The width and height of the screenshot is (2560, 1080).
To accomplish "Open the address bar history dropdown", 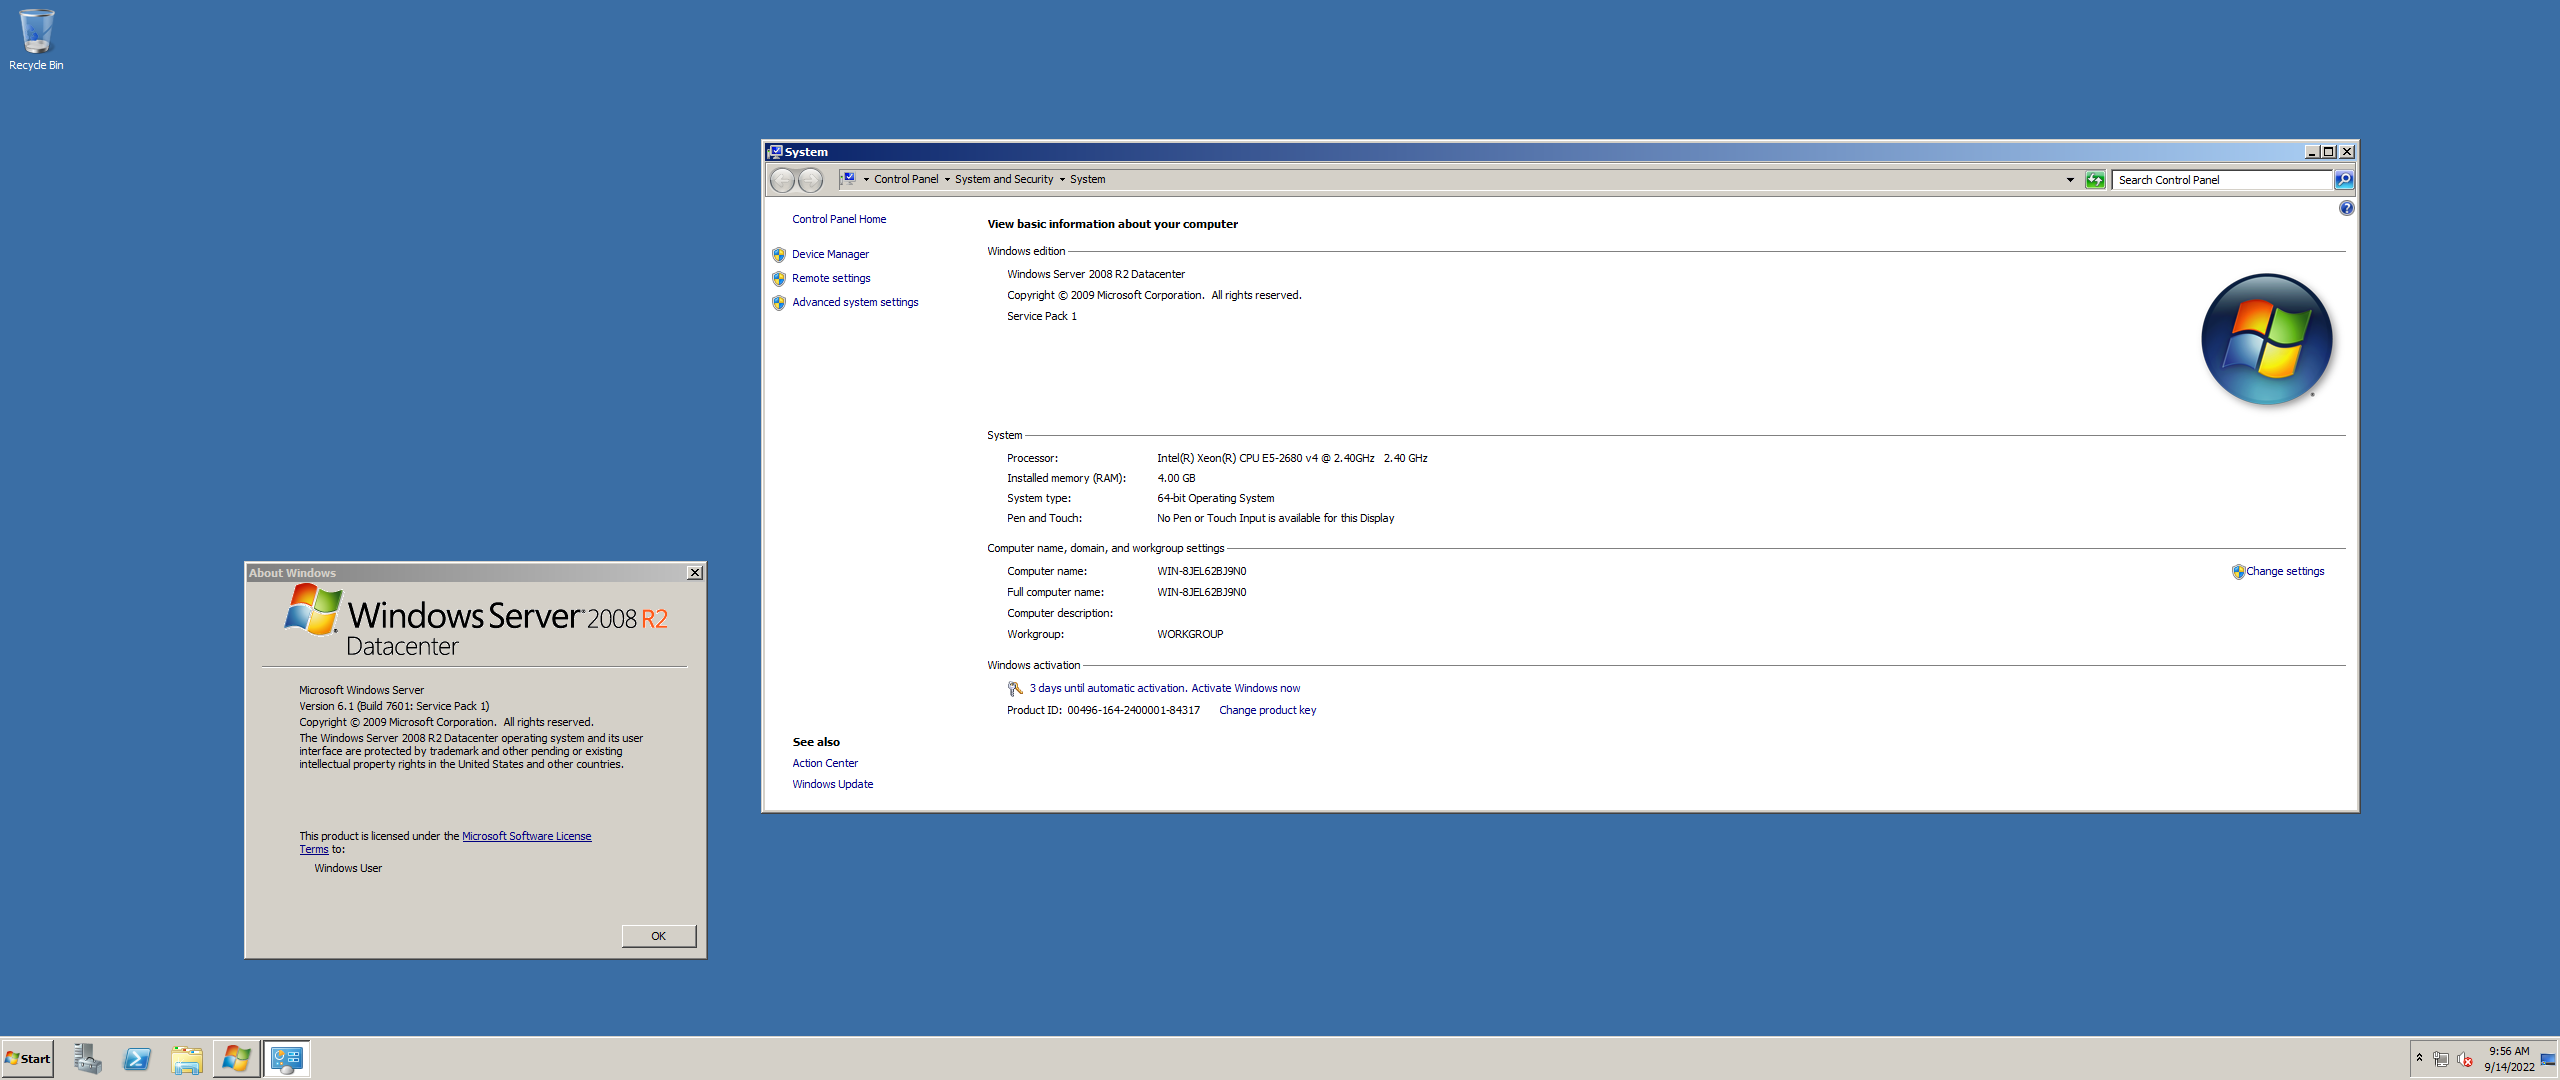I will coord(2070,180).
